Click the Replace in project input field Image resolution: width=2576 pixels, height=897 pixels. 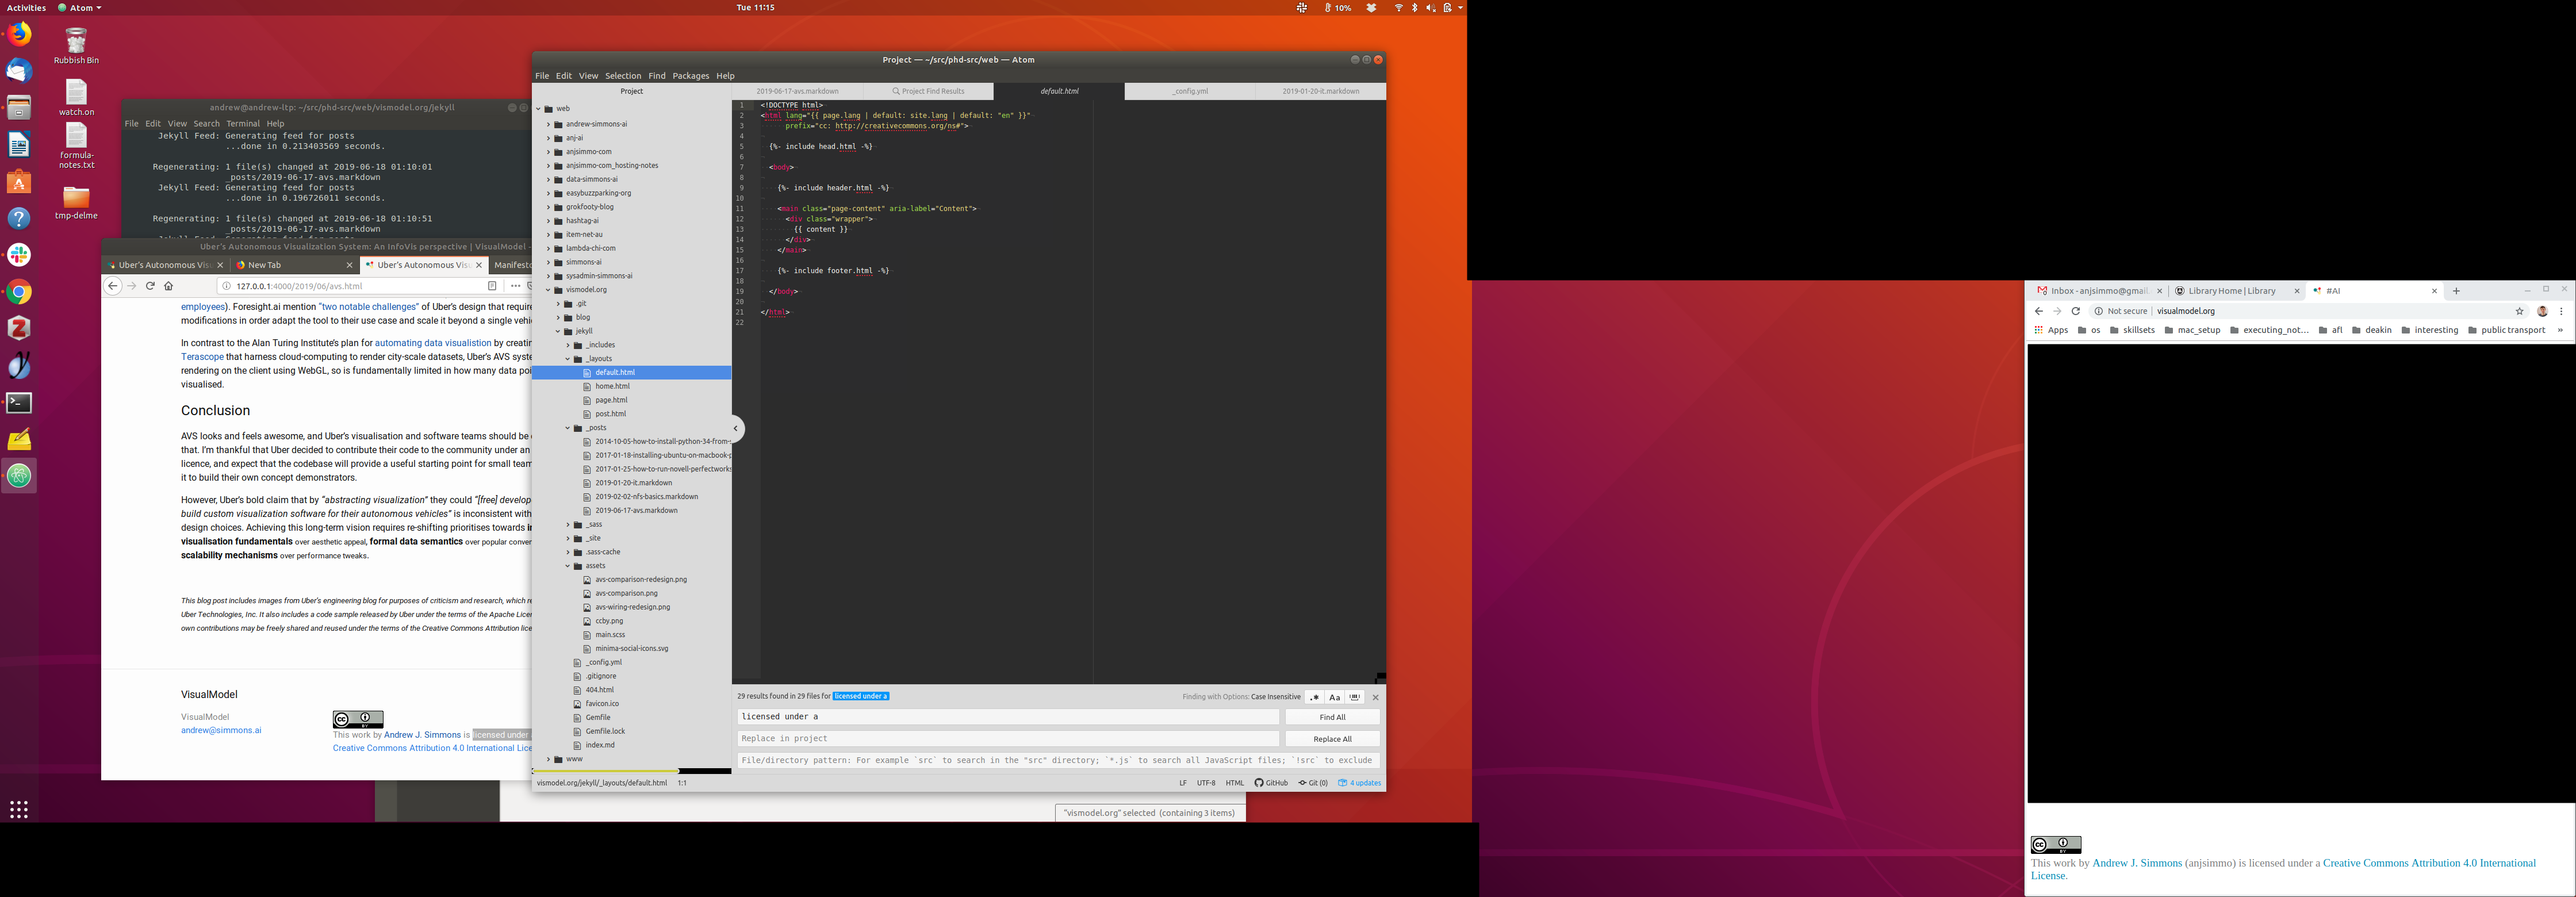point(1007,739)
